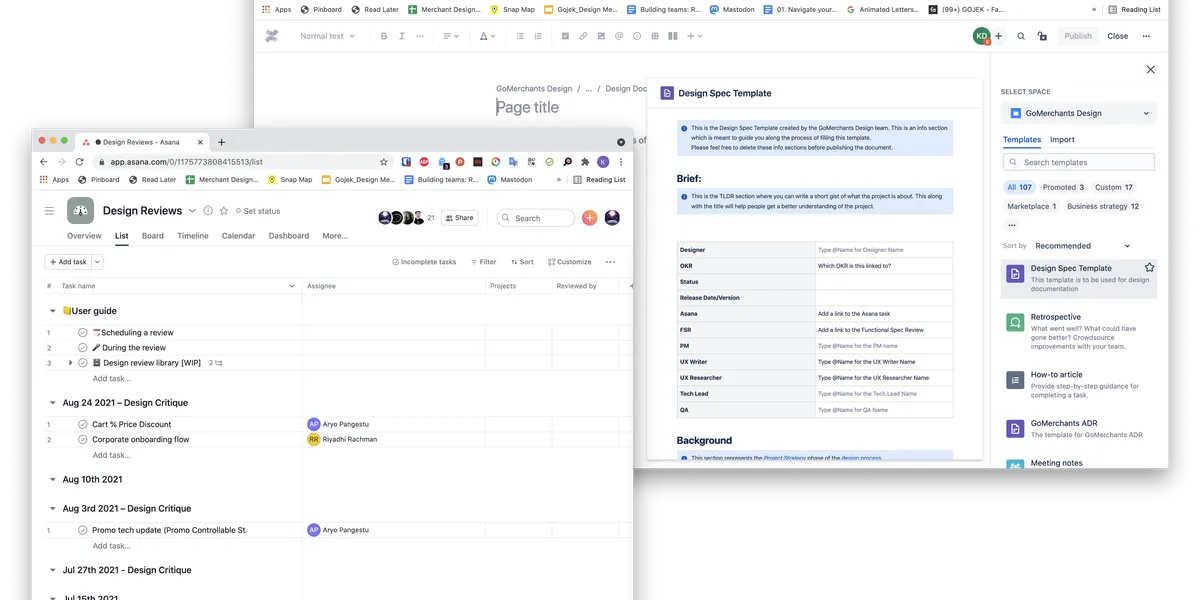Insert numbered list in Confluence editor
Viewport: 1200px width, 600px height.
(x=538, y=36)
